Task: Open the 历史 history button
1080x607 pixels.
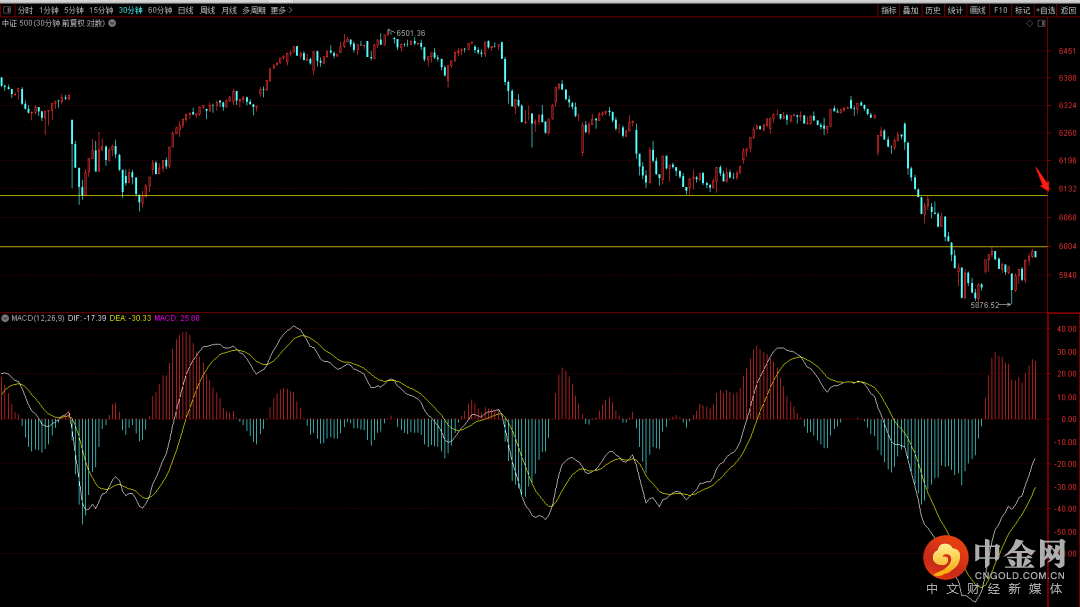Action: click(933, 10)
